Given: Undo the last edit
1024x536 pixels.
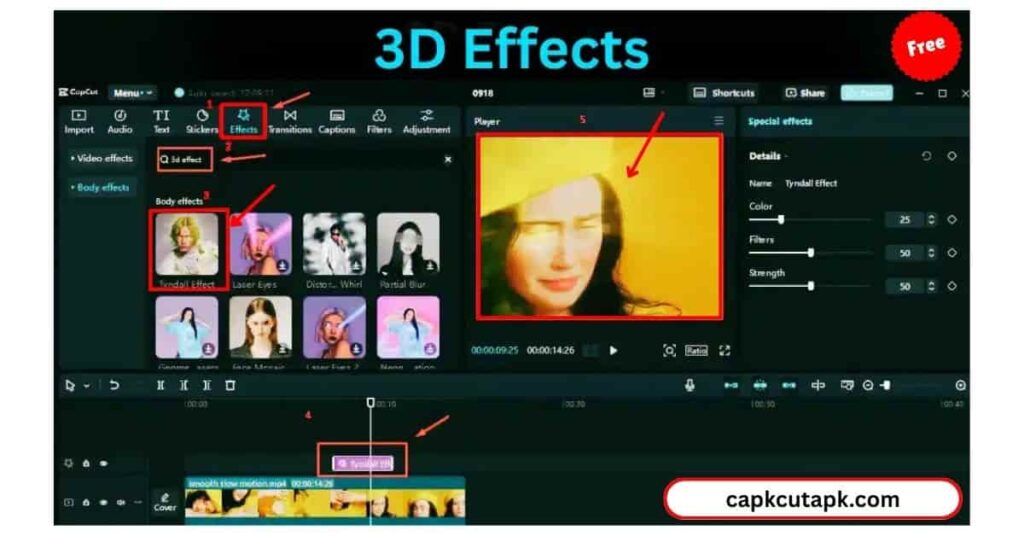Looking at the screenshot, I should 114,386.
